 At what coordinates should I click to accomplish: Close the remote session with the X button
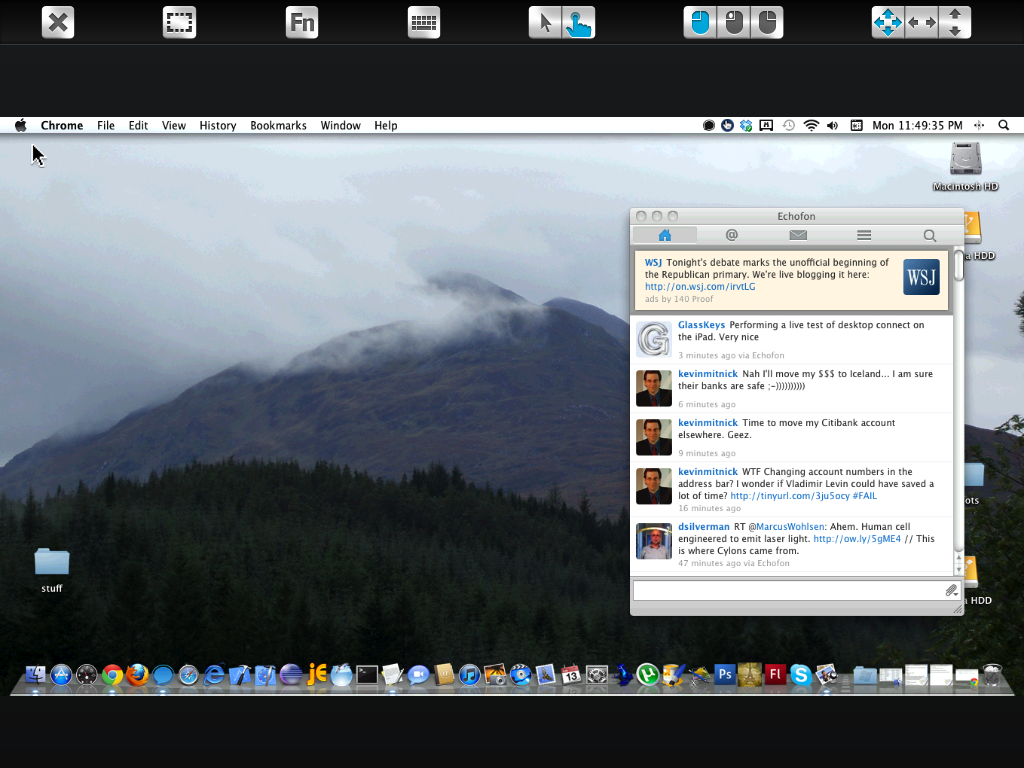click(58, 22)
